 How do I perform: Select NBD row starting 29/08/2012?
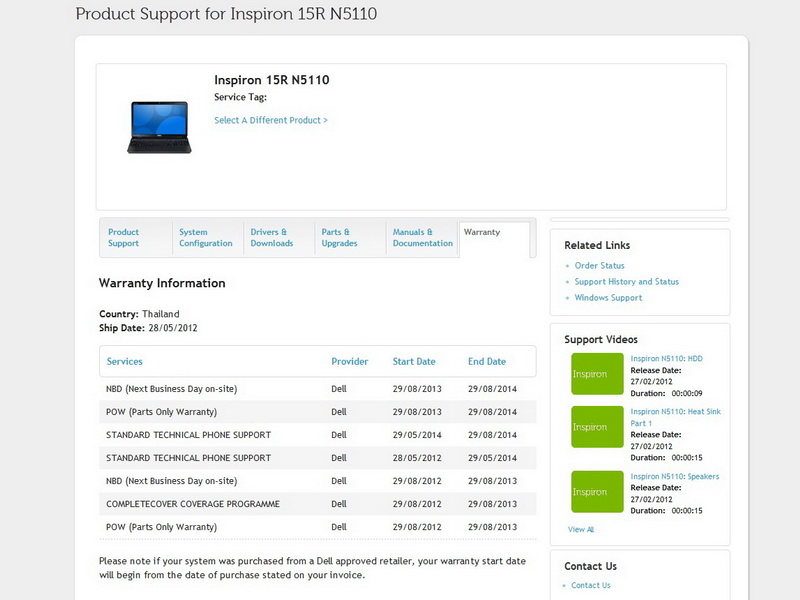coord(317,481)
